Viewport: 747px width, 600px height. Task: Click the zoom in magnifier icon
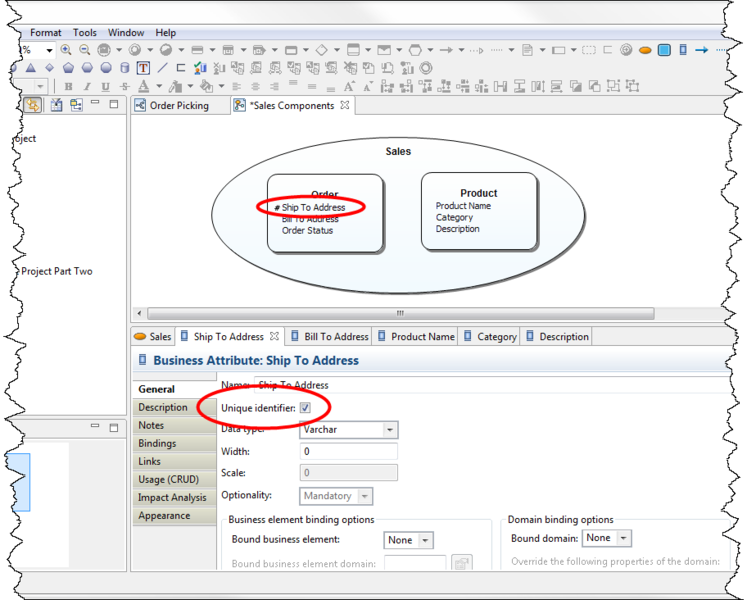point(66,50)
